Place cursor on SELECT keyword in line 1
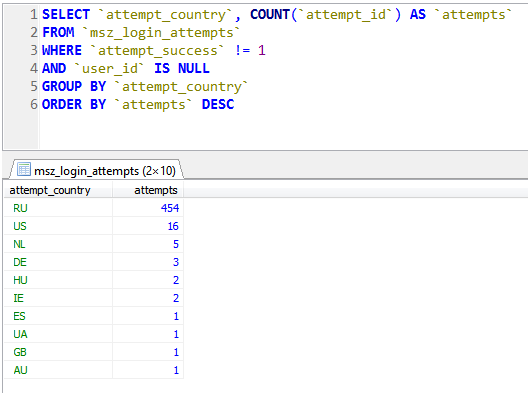The width and height of the screenshot is (528, 393). [66, 14]
